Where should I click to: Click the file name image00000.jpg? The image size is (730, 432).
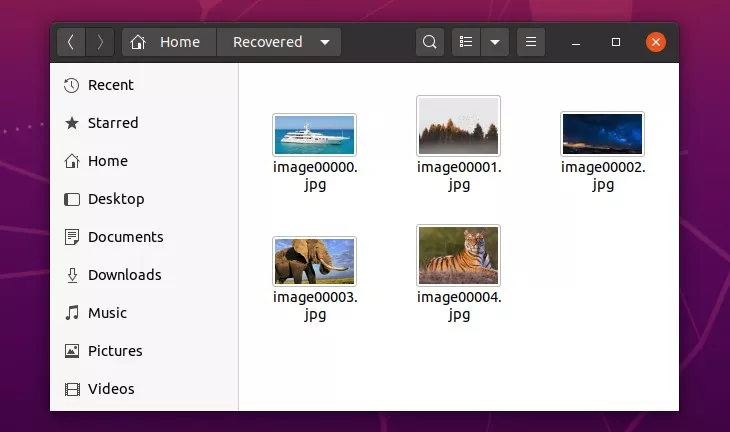[x=315, y=176]
